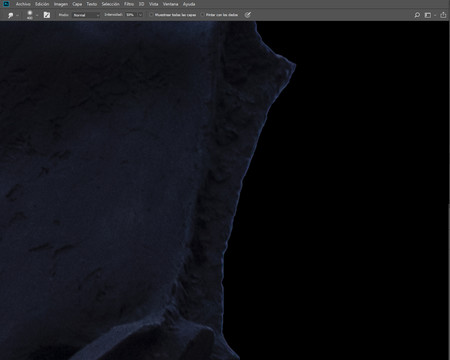
Task: Click the Photoshop application logo icon
Action: 6,4
